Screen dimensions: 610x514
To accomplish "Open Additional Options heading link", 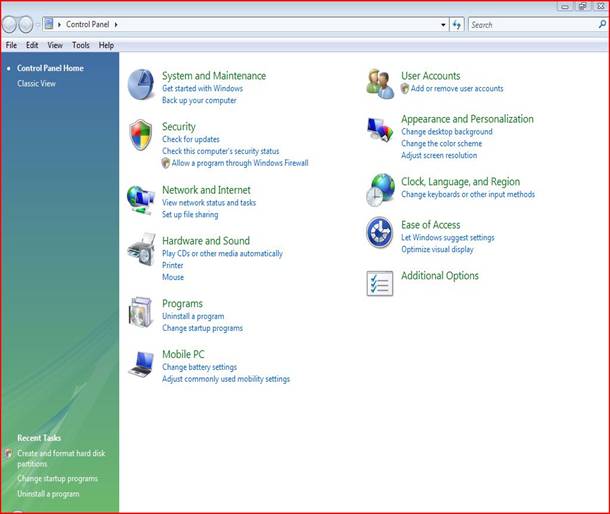I will point(440,276).
